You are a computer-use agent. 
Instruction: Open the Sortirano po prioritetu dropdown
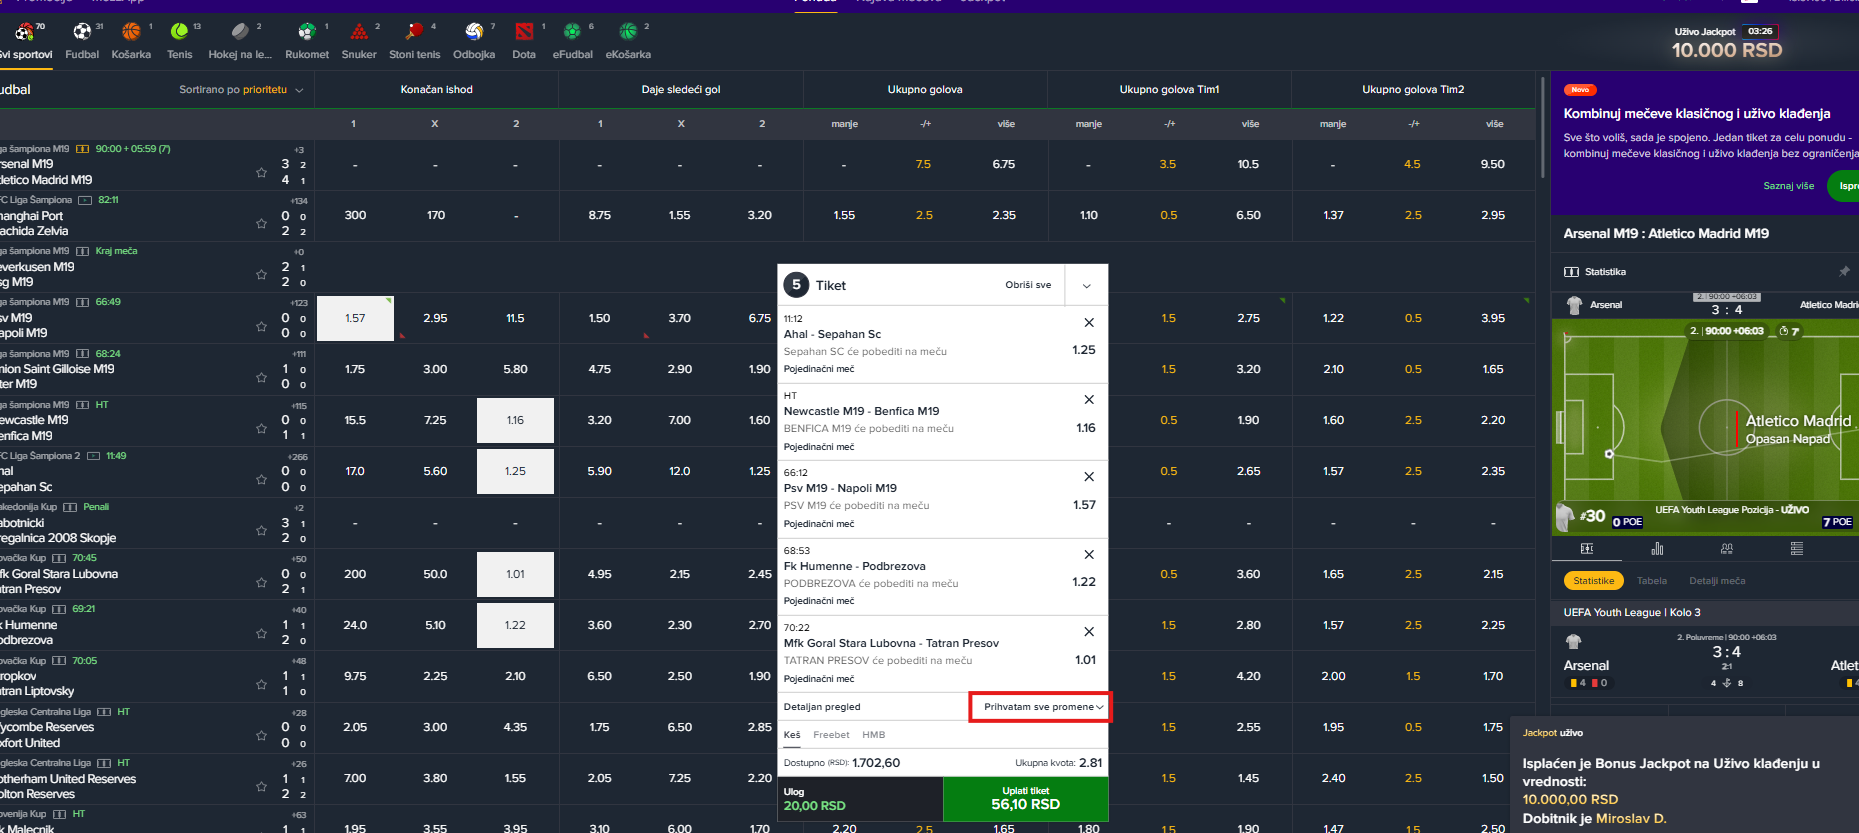241,90
